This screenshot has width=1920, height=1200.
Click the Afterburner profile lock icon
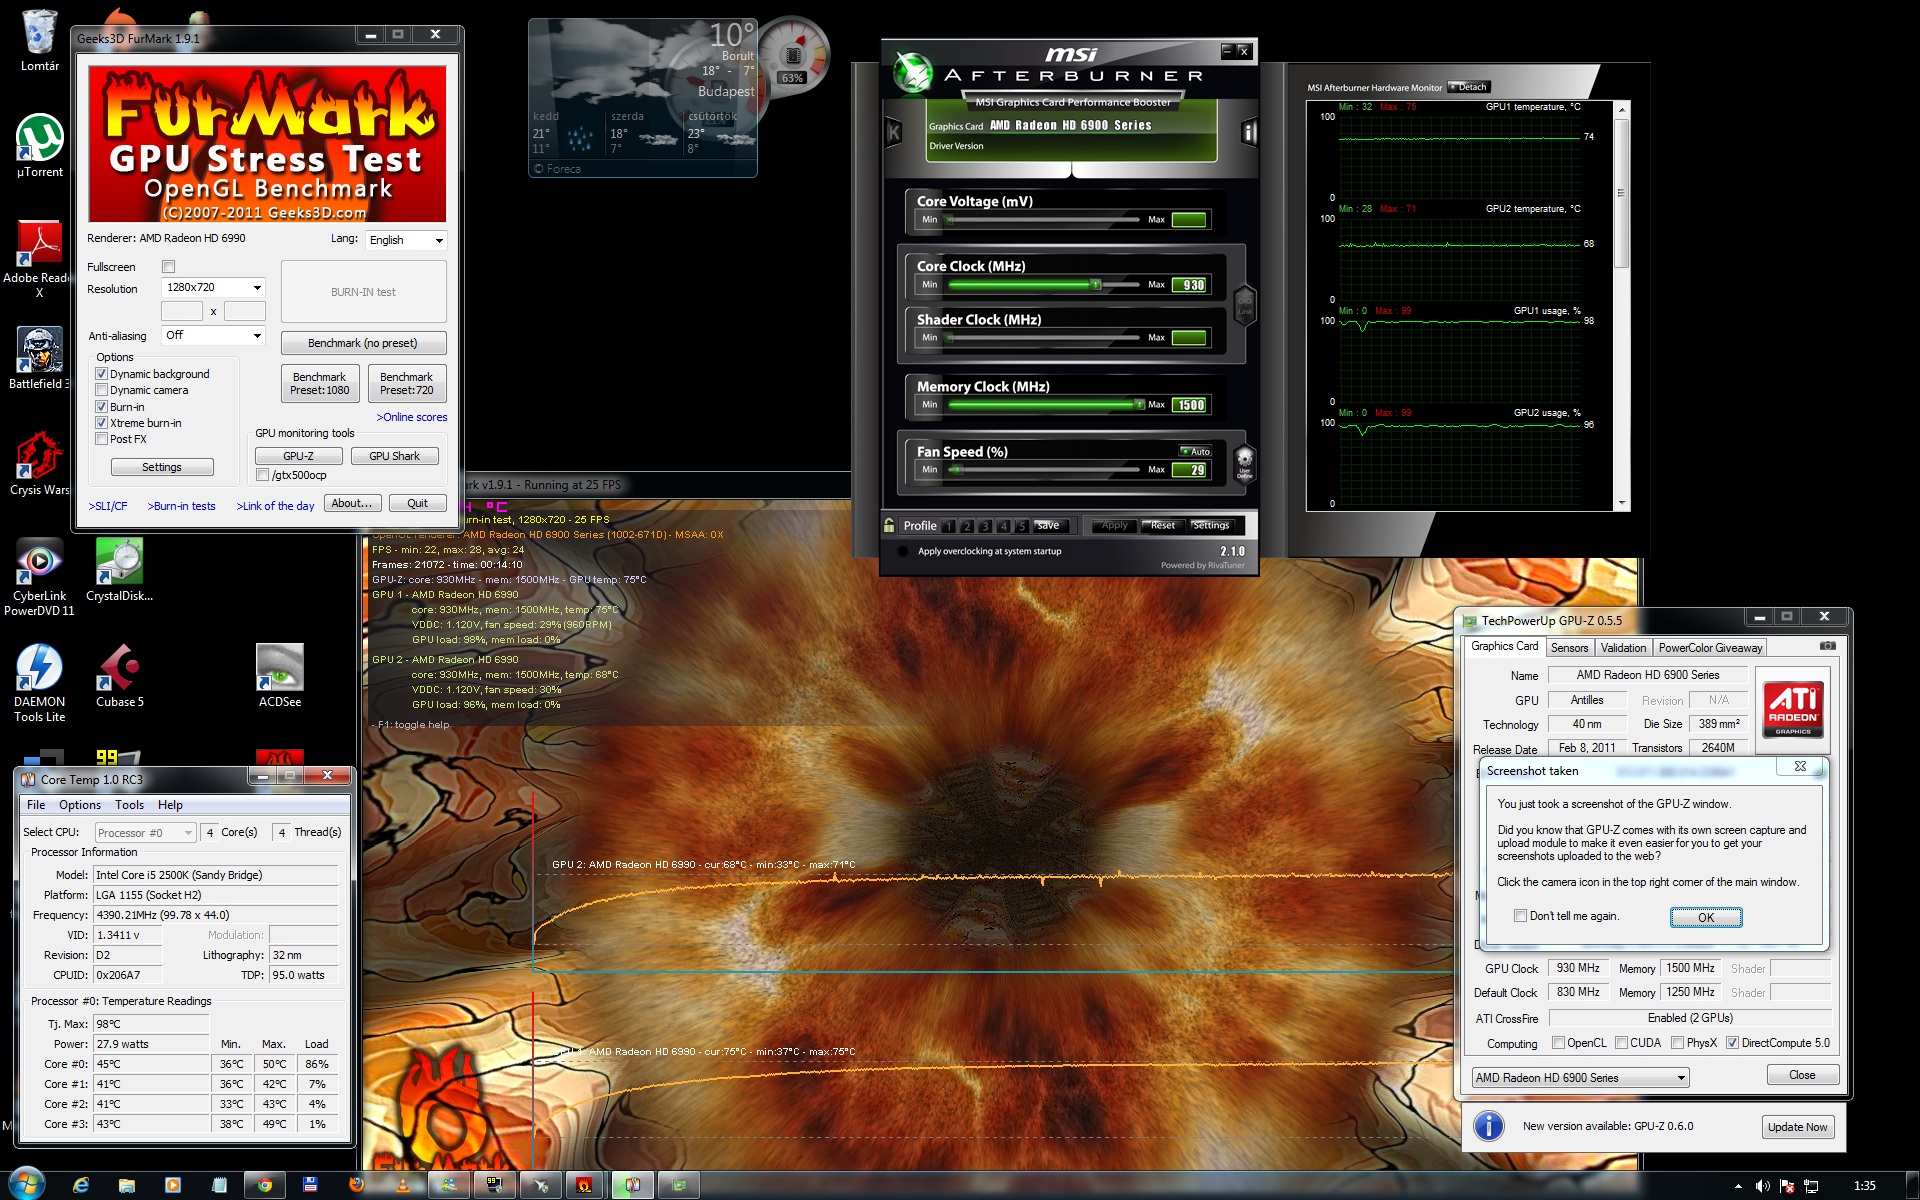pos(889,524)
